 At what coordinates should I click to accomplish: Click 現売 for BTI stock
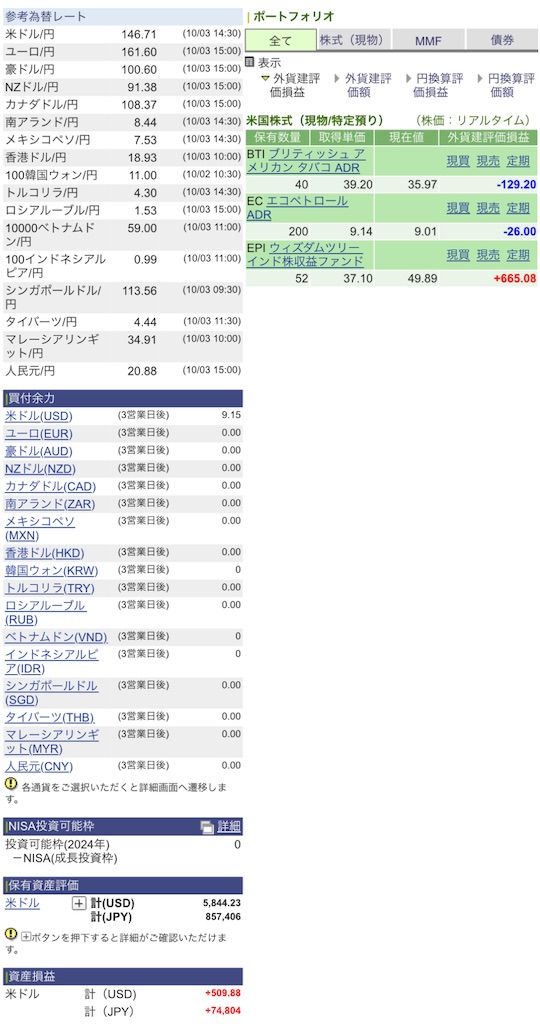(488, 161)
